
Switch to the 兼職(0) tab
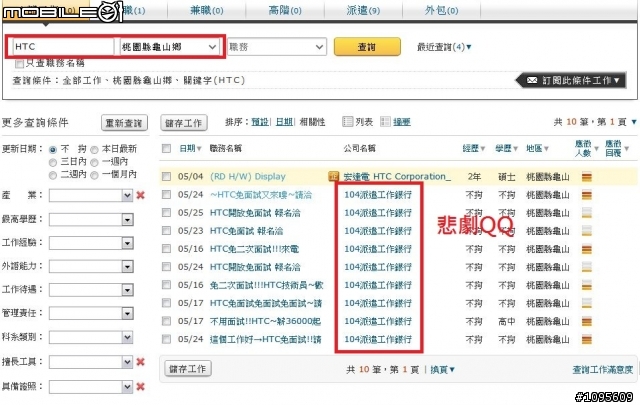pyautogui.click(x=207, y=10)
